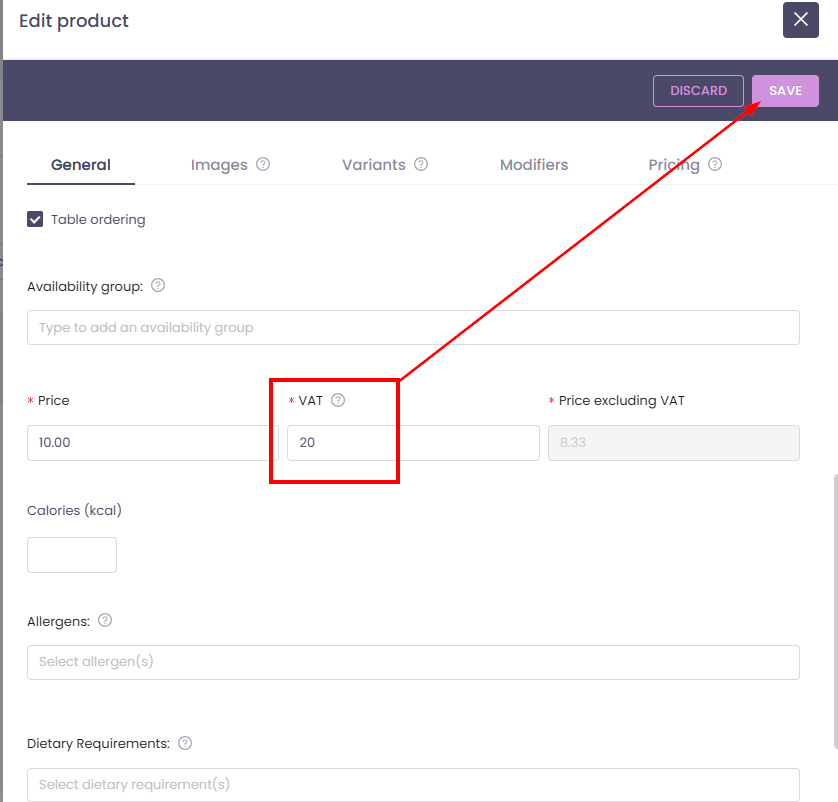
Task: Click help icon next to Pricing tab
Action: (x=715, y=165)
